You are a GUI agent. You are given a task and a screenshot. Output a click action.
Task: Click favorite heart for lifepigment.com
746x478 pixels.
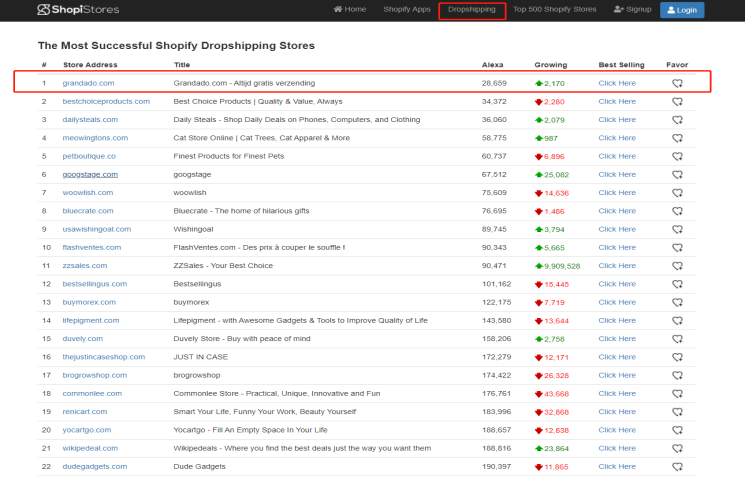tap(677, 320)
